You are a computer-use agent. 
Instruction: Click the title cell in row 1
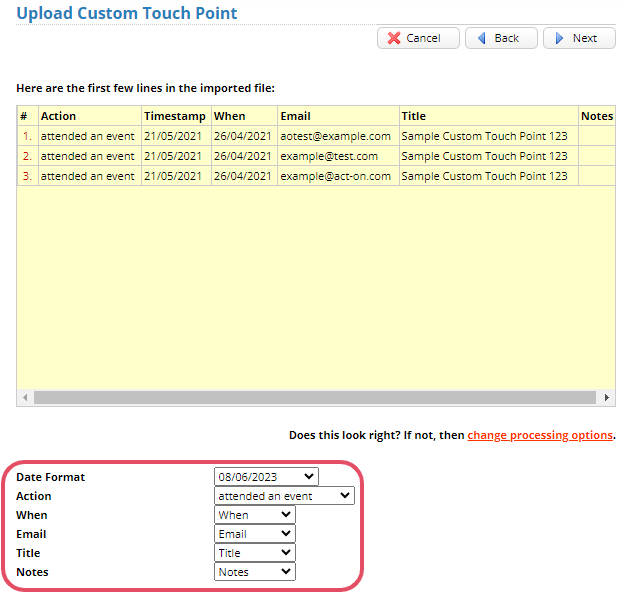[489, 136]
